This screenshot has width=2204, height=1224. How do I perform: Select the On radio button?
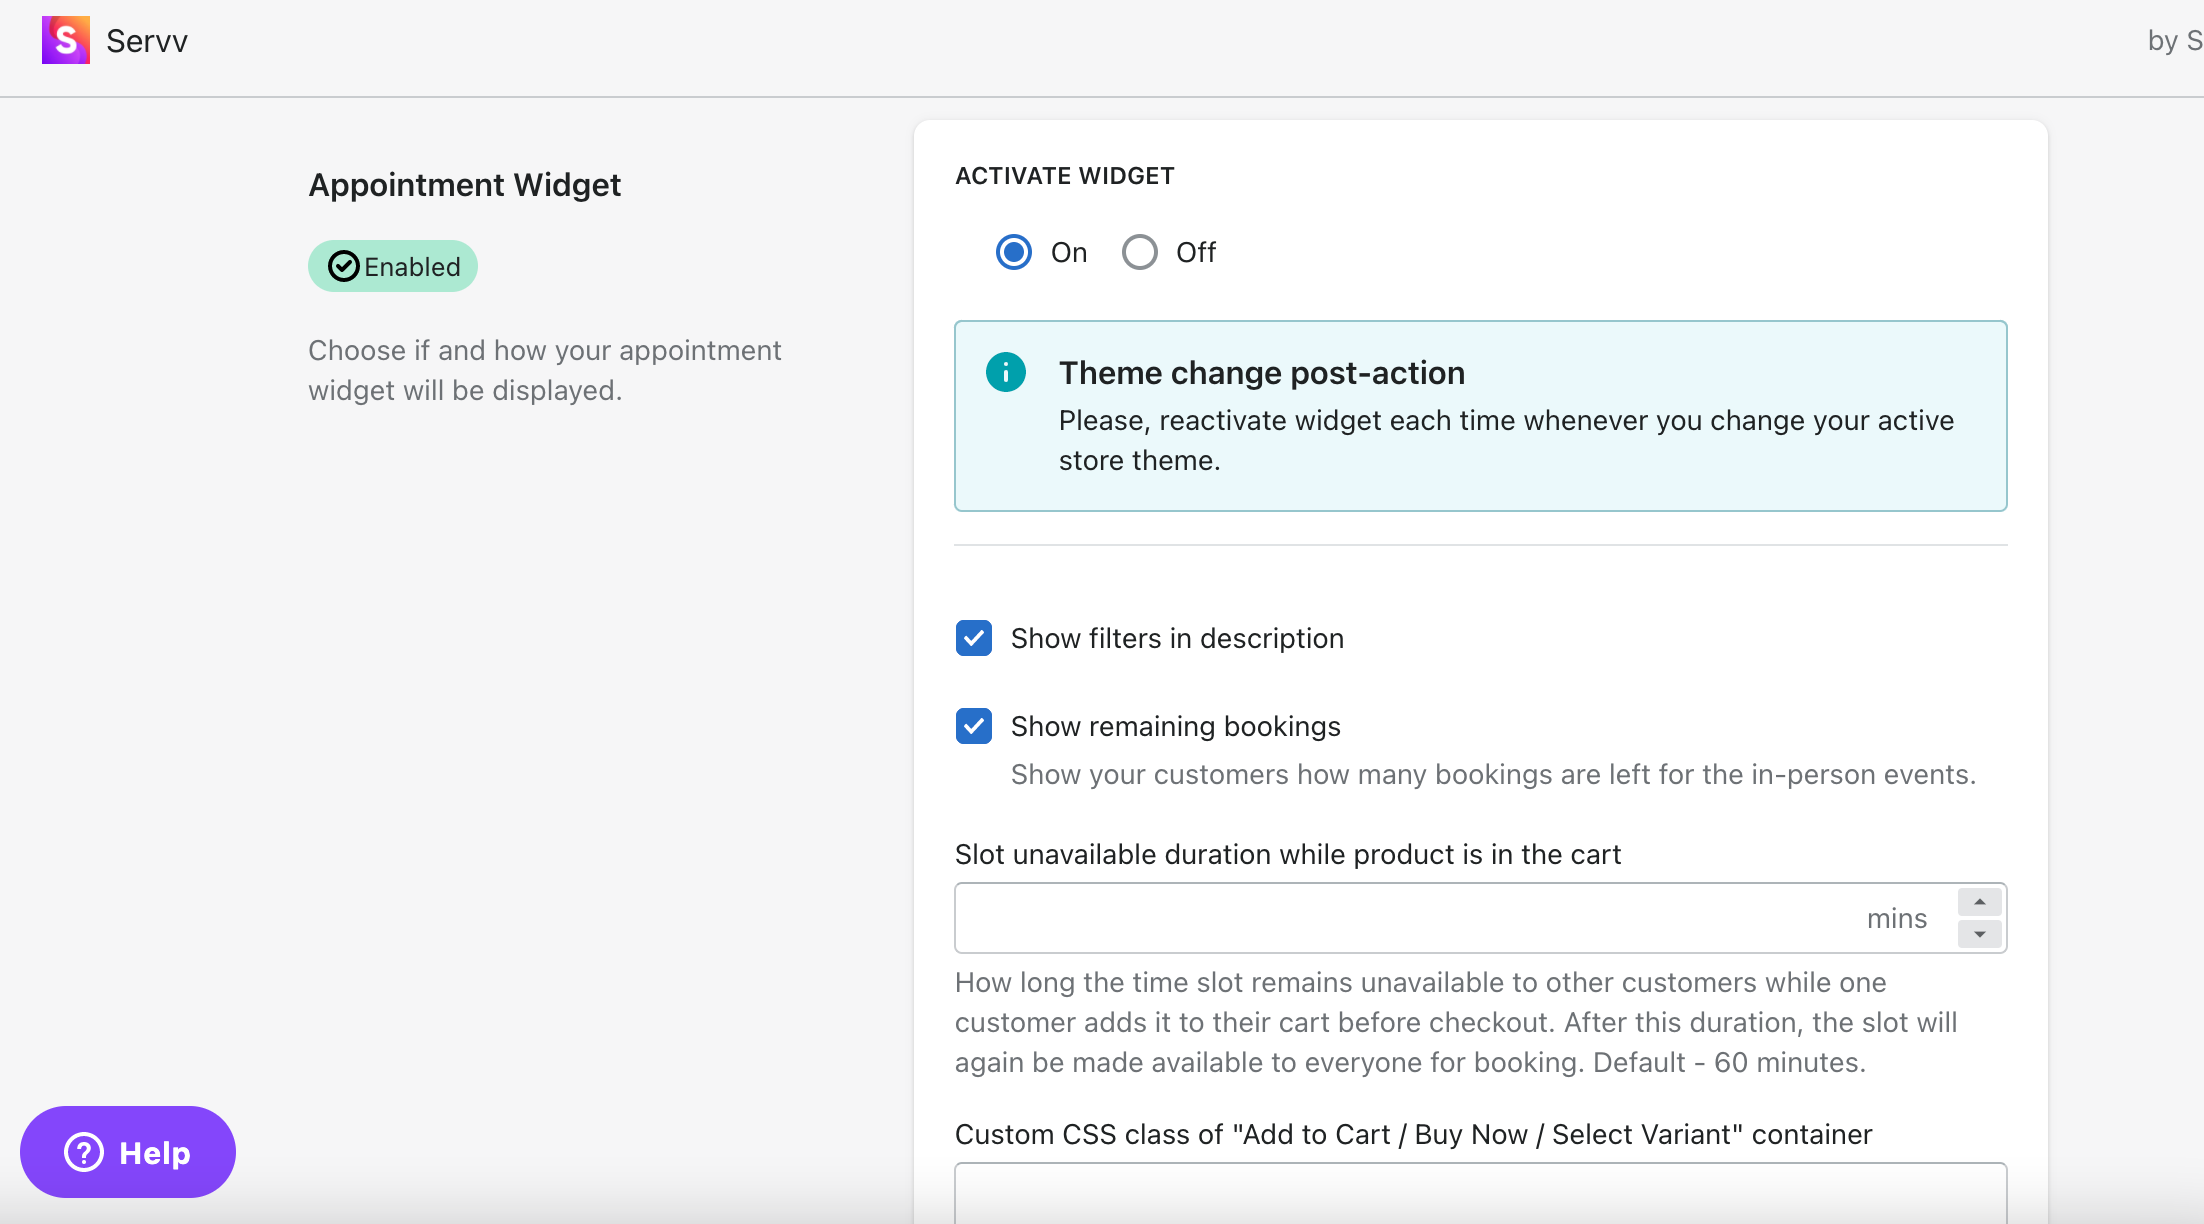[1013, 252]
